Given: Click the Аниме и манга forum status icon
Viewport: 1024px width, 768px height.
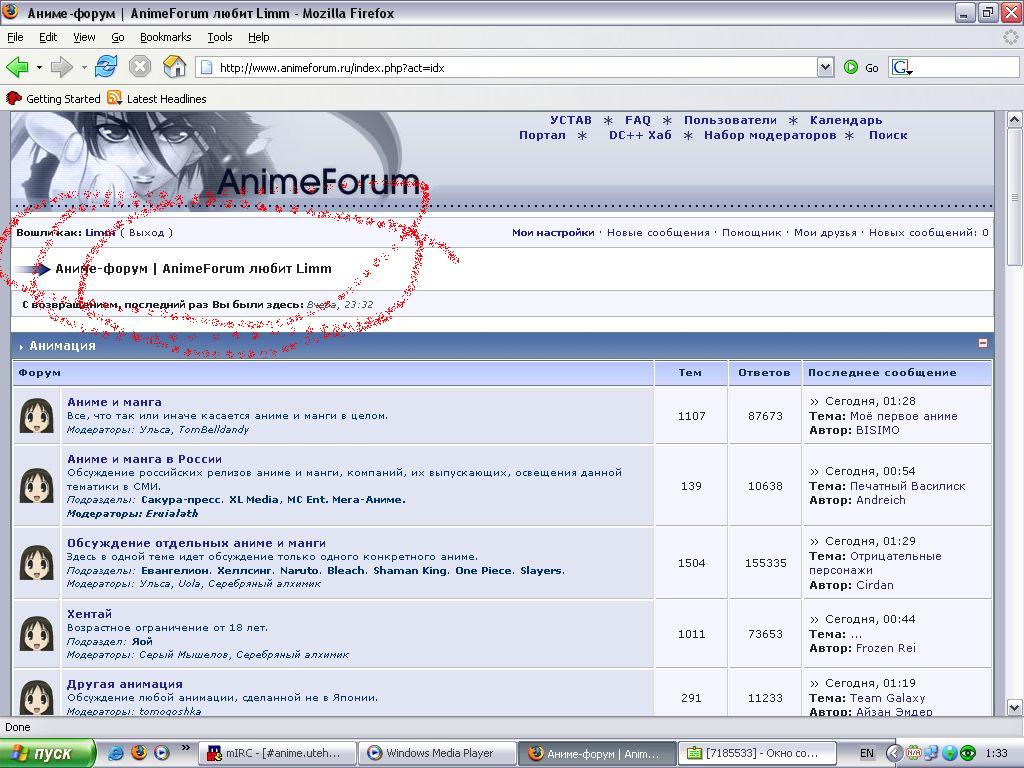Looking at the screenshot, I should [37, 416].
